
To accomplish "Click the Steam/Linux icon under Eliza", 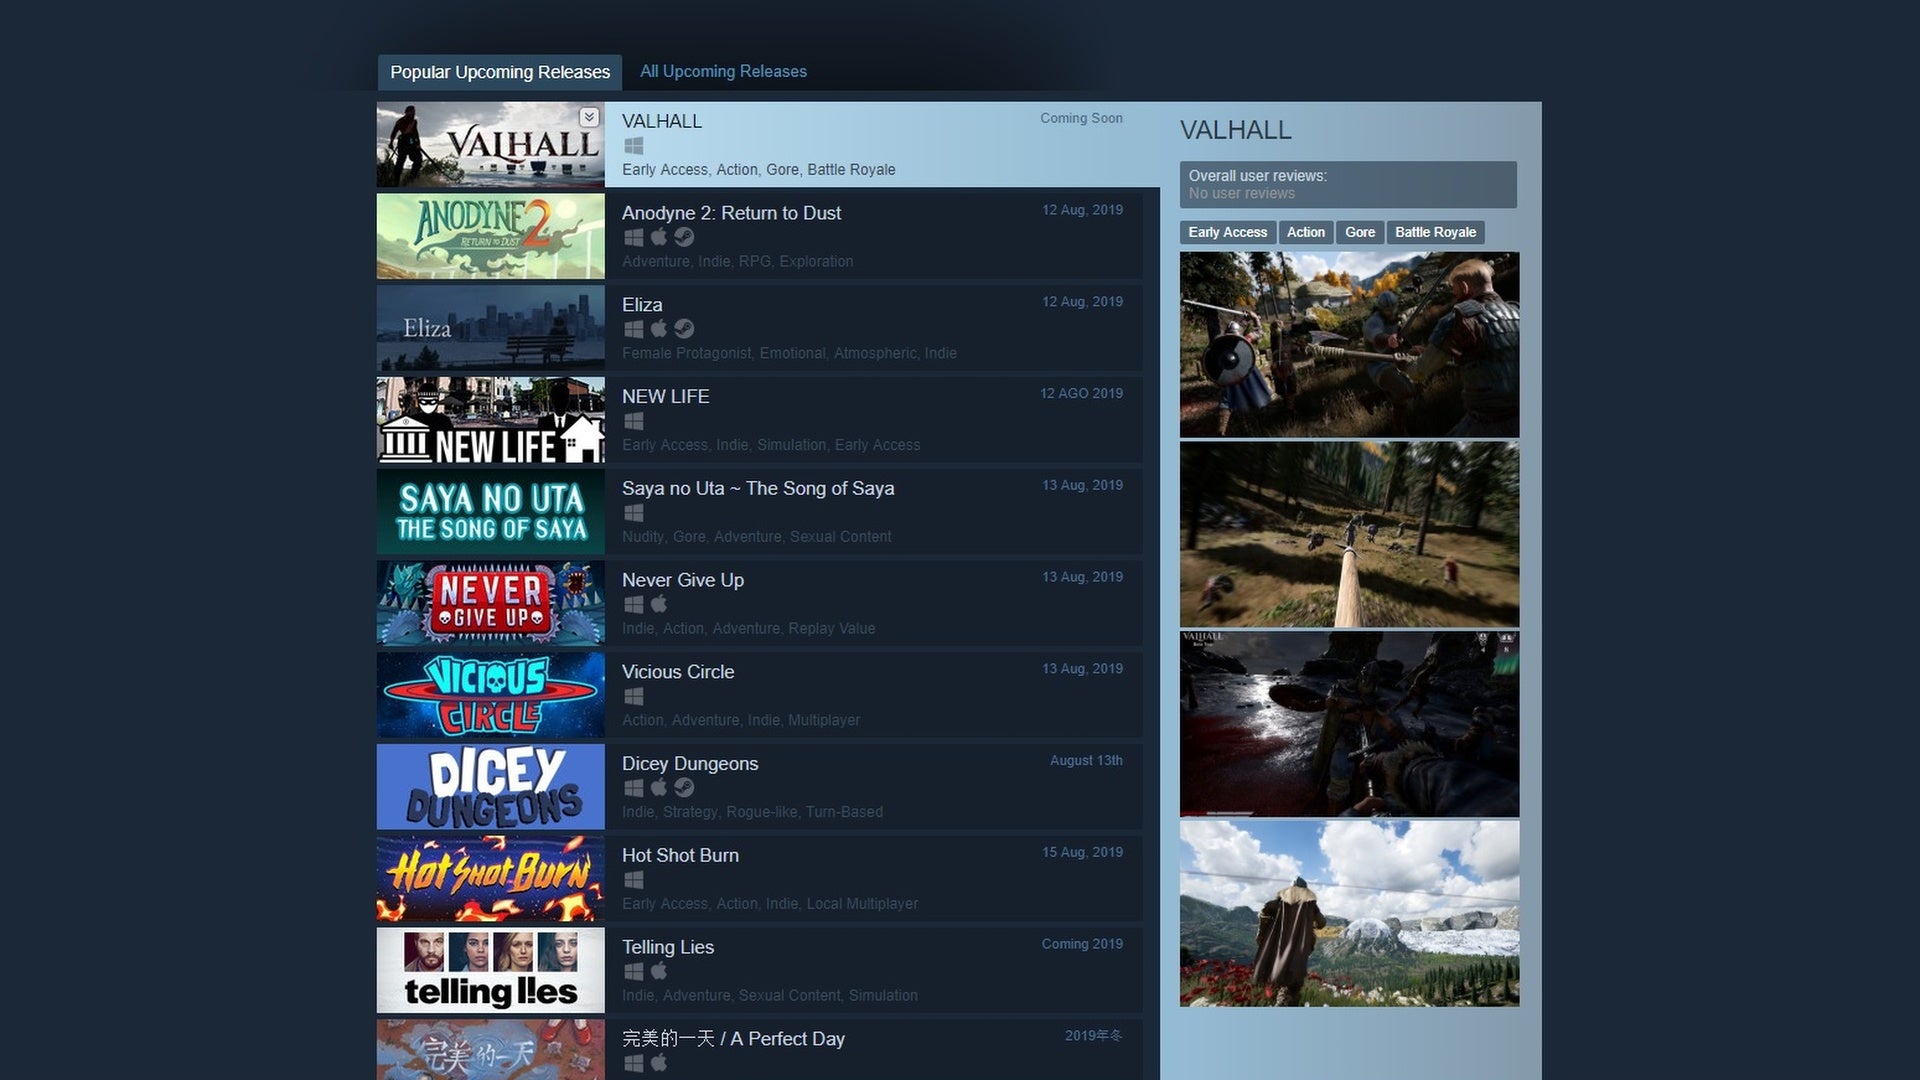I will (684, 328).
